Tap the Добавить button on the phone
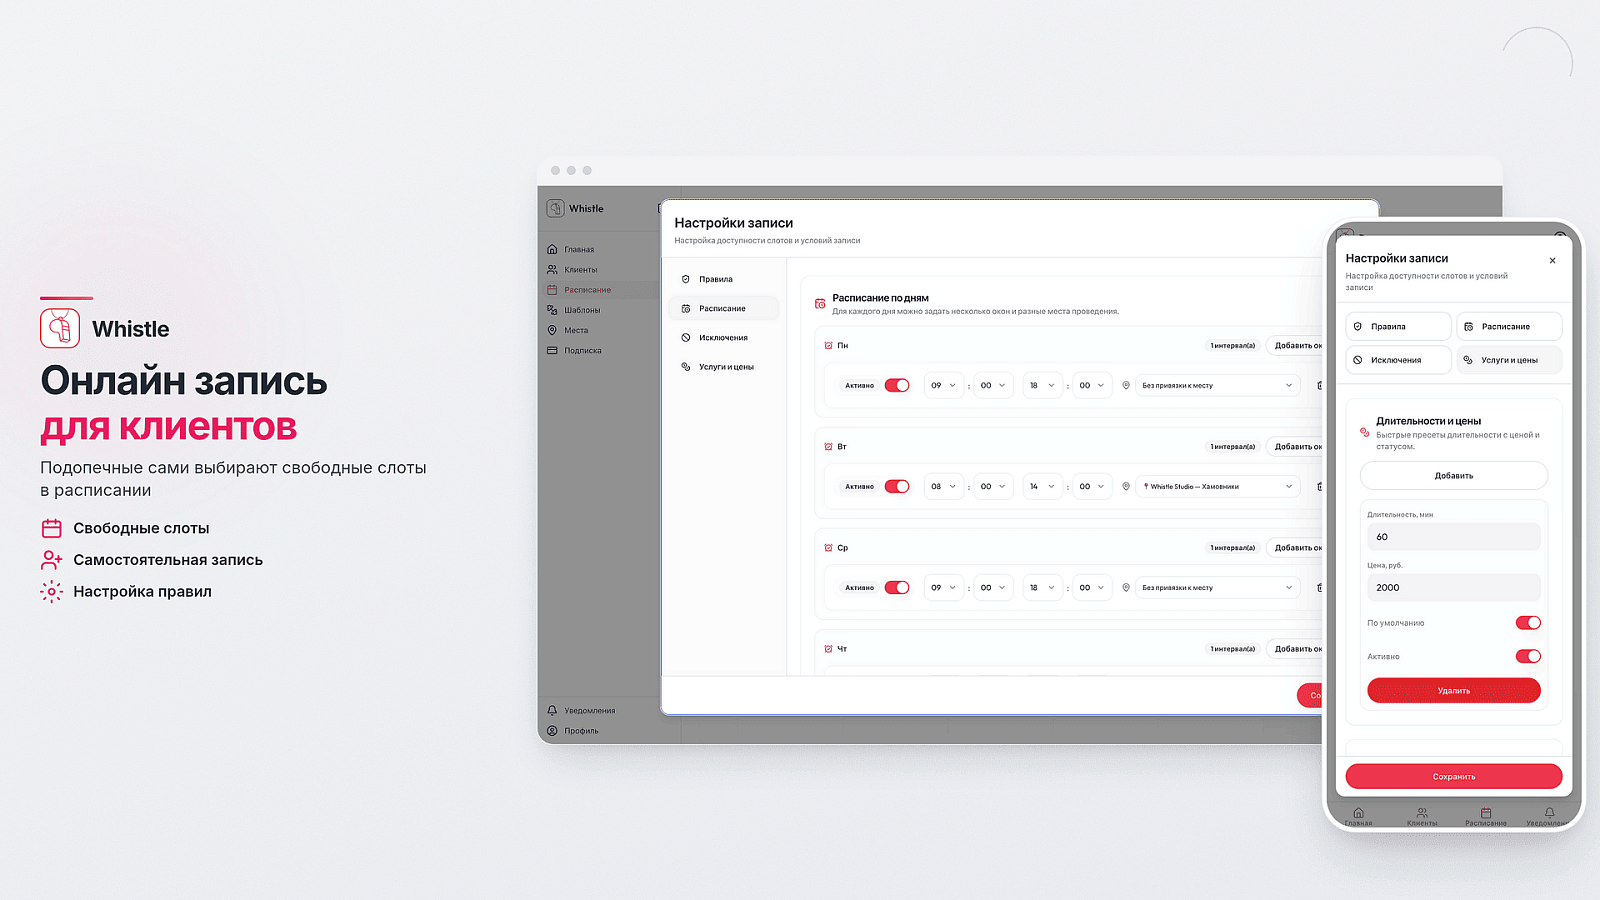This screenshot has width=1600, height=900. click(1454, 475)
